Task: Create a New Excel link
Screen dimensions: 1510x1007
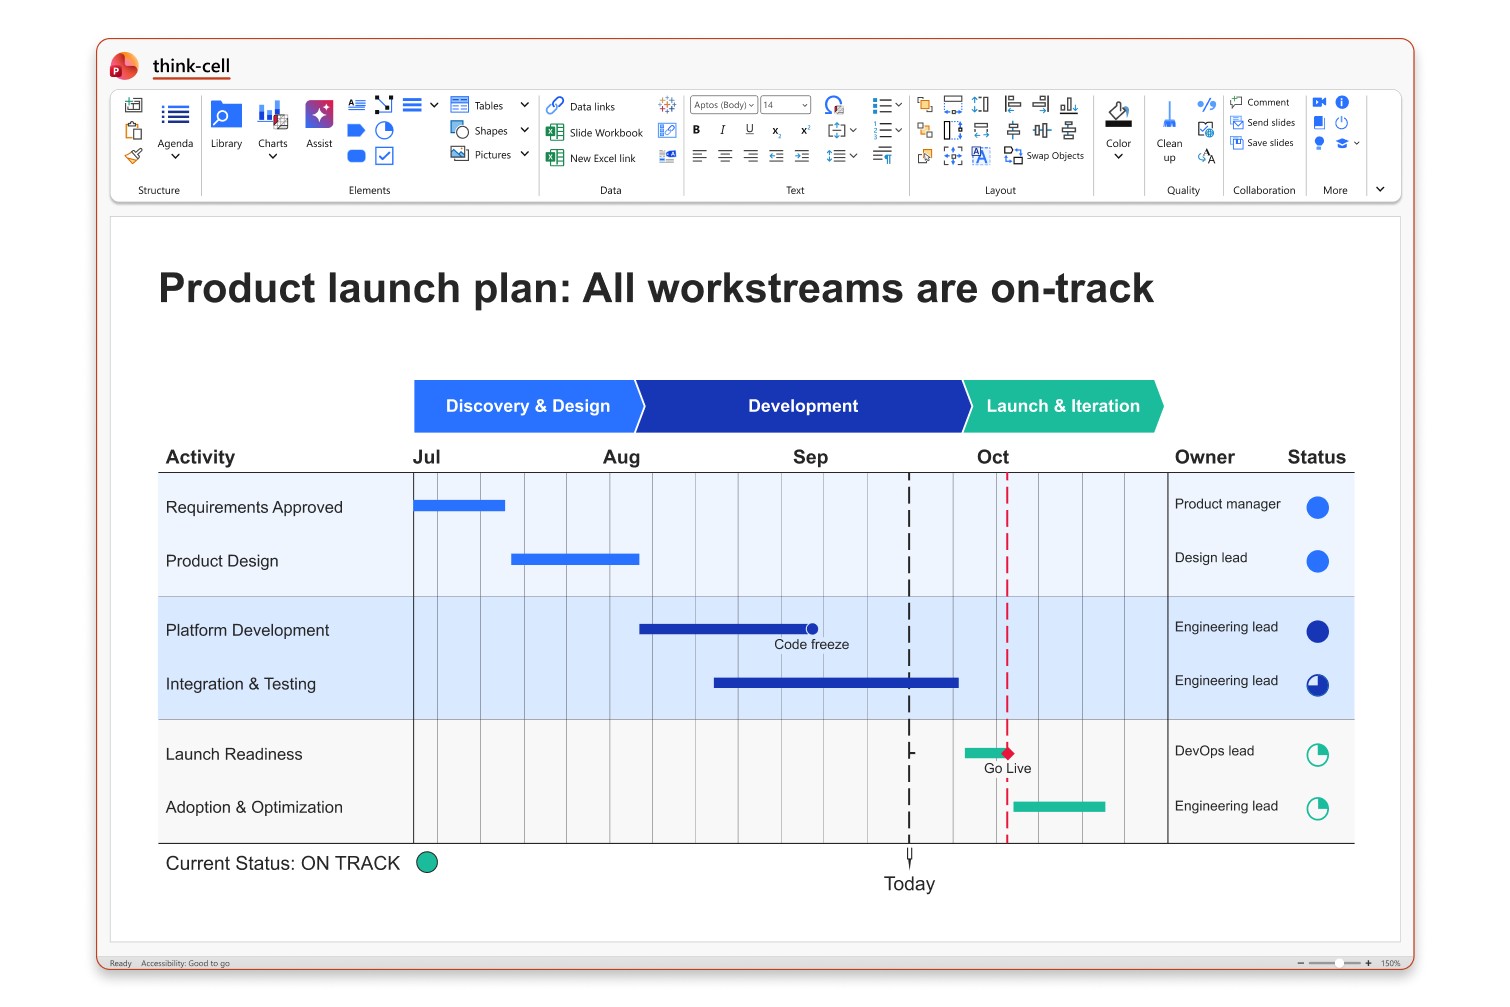Action: 591,158
